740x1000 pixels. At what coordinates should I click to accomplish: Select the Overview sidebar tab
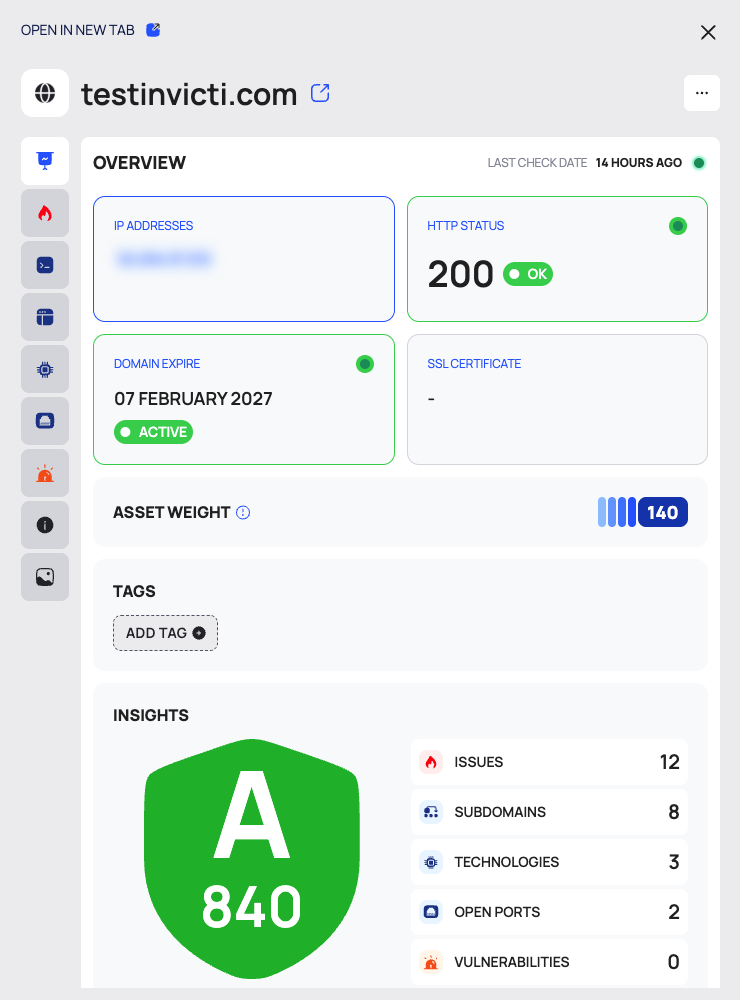coord(45,161)
